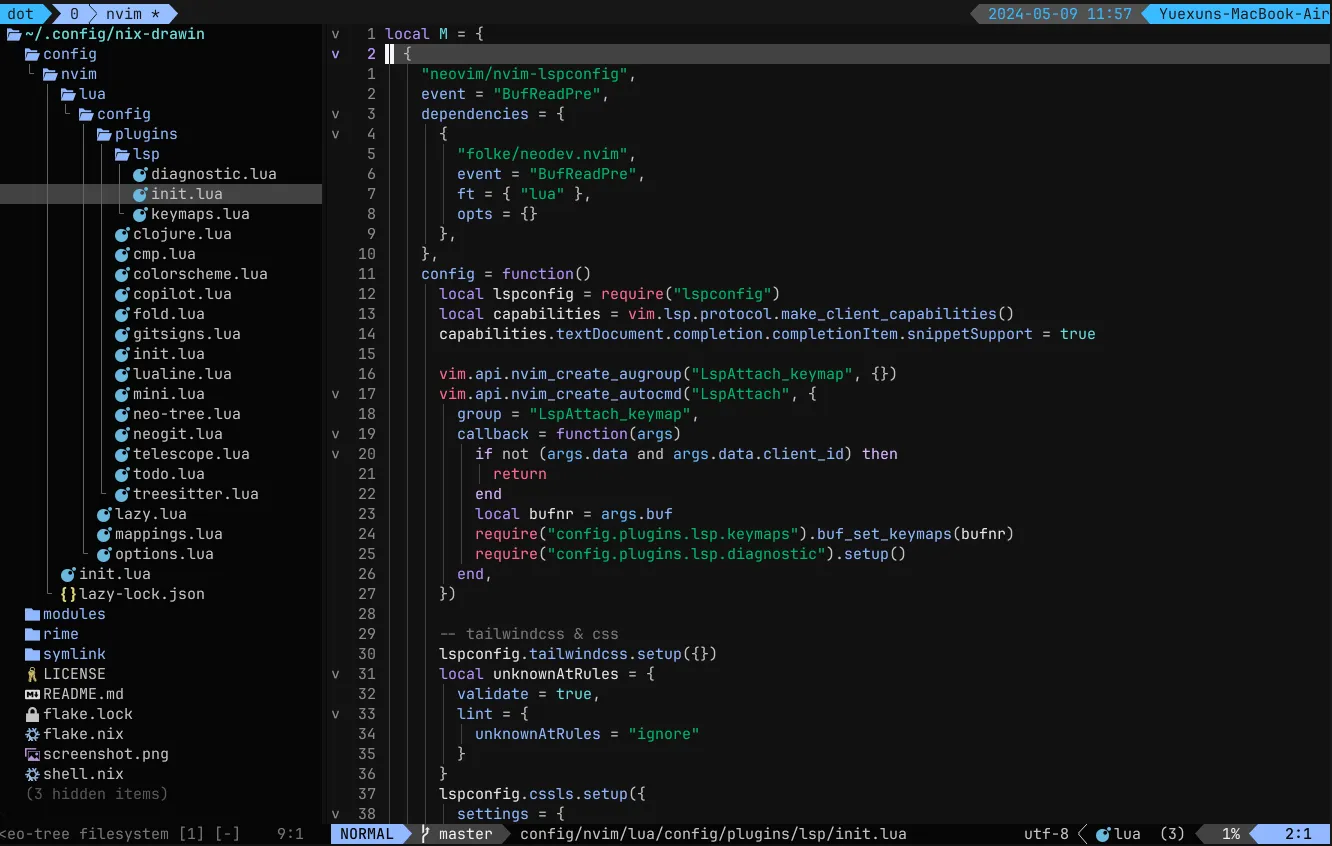Toggle the fold on line 19 callback function
The image size is (1332, 846).
pyautogui.click(x=335, y=433)
